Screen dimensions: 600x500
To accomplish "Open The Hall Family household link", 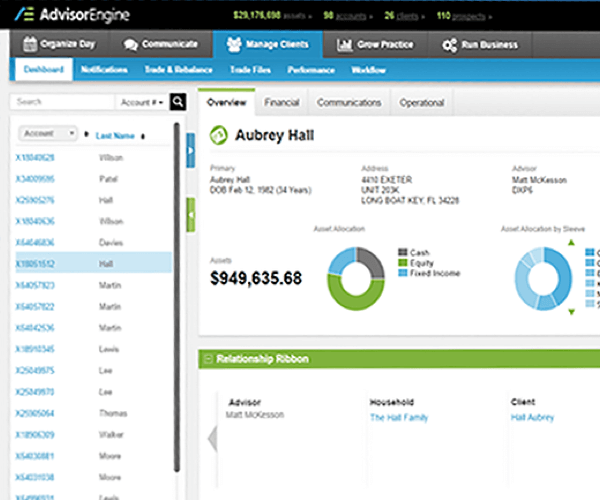I will click(x=398, y=417).
